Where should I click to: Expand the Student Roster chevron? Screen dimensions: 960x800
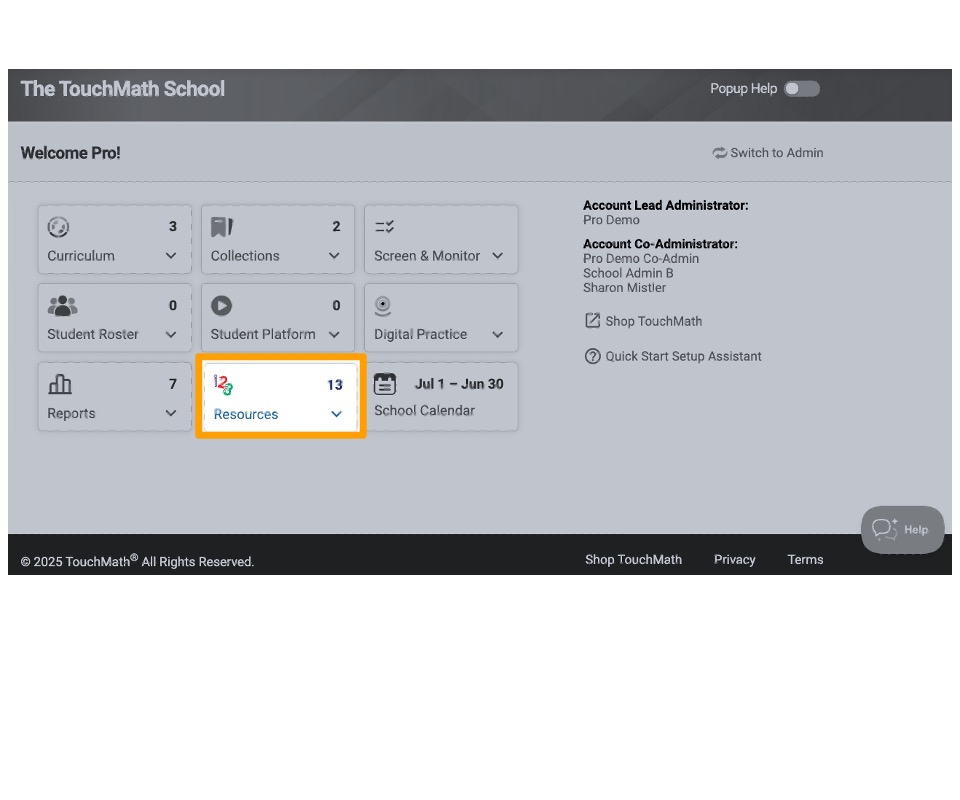171,335
